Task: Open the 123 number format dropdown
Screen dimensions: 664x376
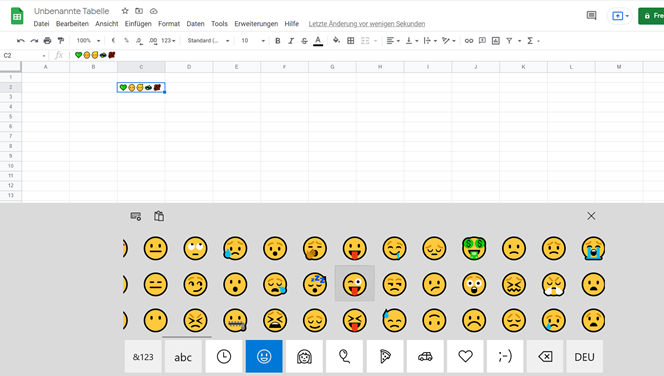Action: [x=168, y=41]
